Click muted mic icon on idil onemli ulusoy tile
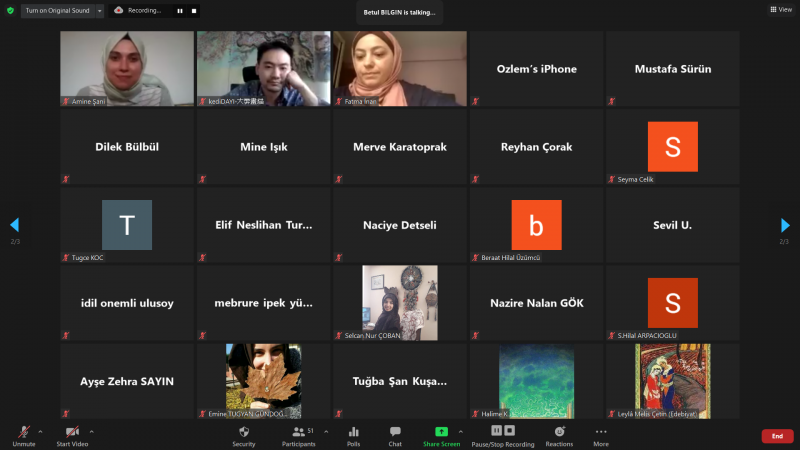The height and width of the screenshot is (450, 800). (x=66, y=335)
